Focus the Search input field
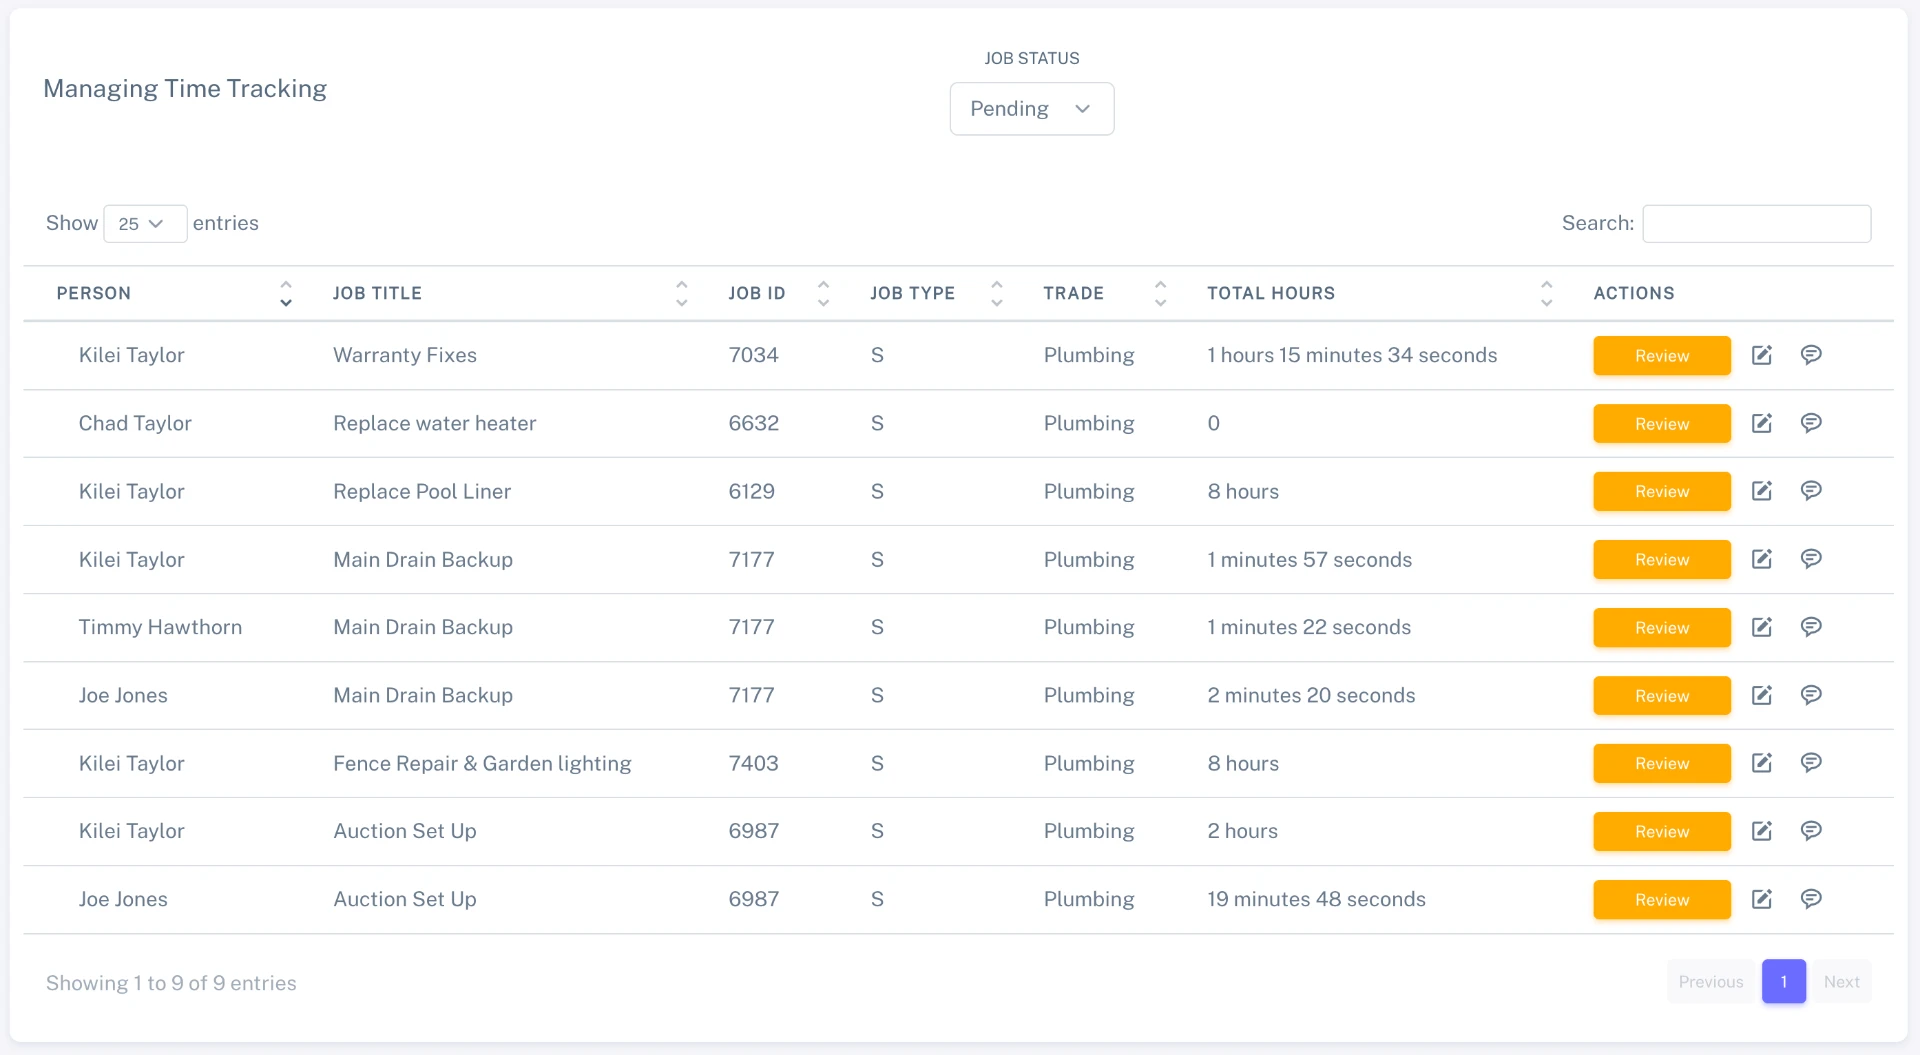 tap(1756, 223)
